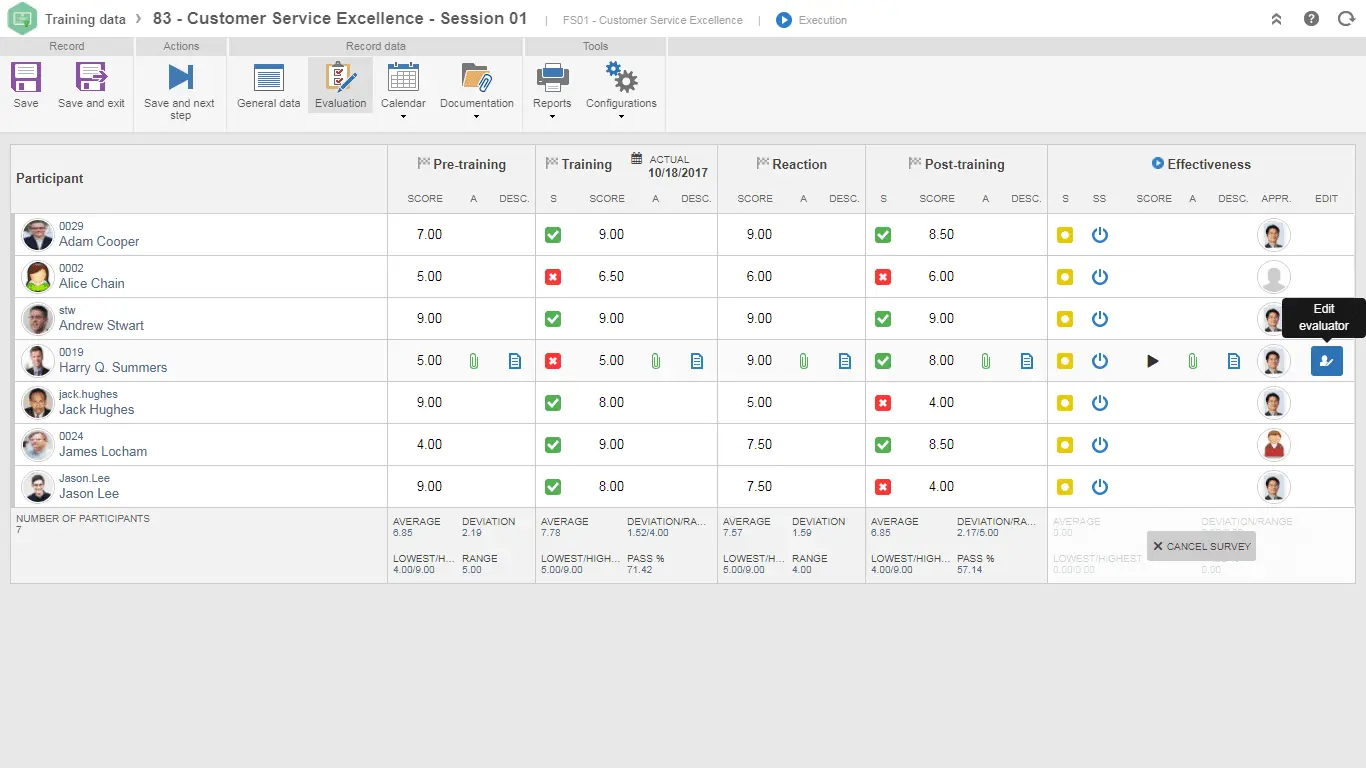The image size is (1366, 768).
Task: Toggle the green check for Adam Cooper's Training status
Action: pyautogui.click(x=553, y=235)
